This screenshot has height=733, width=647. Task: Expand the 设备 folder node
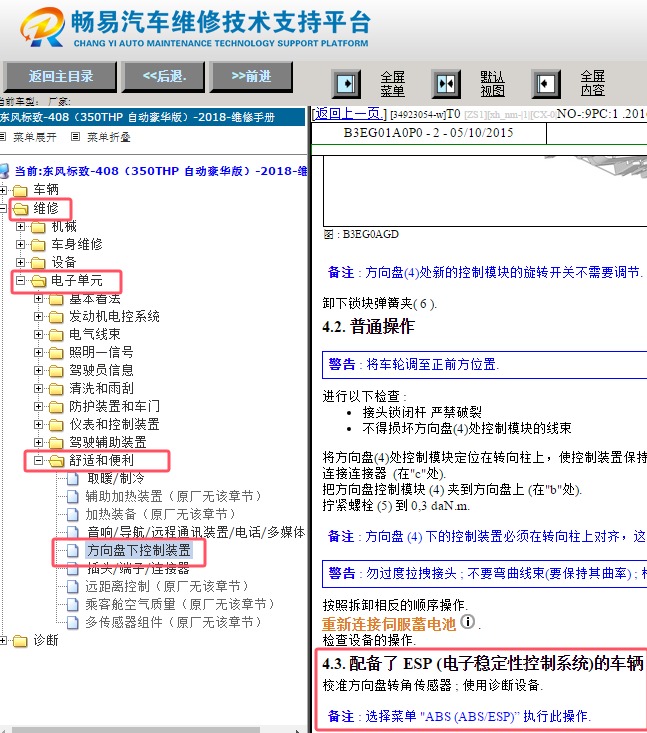point(21,262)
